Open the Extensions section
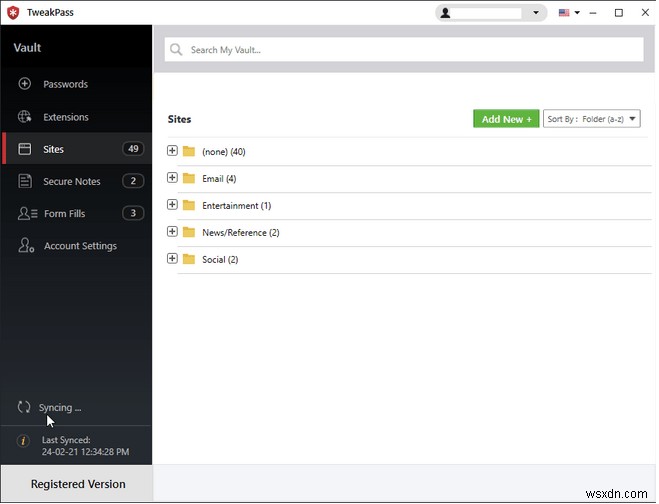The width and height of the screenshot is (659, 504). [76, 116]
